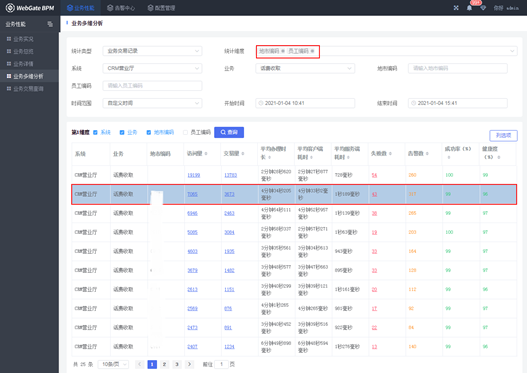Open the page size dropdown 10条/页
The image size is (527, 373).
coord(113,364)
